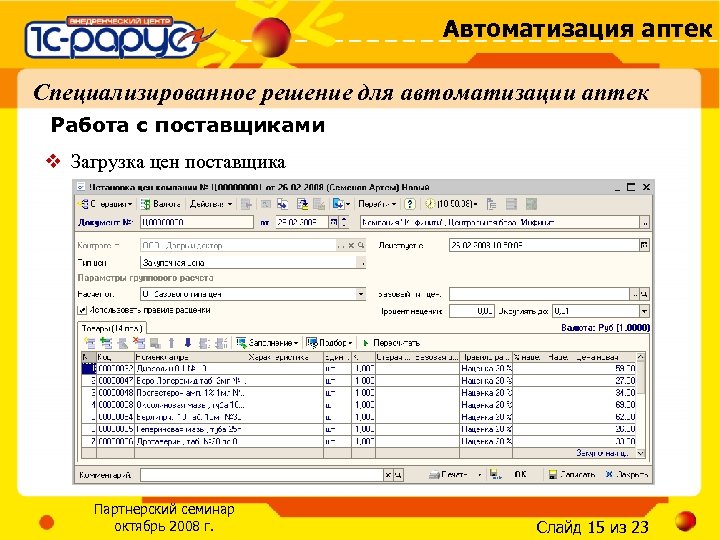720x540 pixels.
Task: Click the Код column header
Action: pos(115,357)
